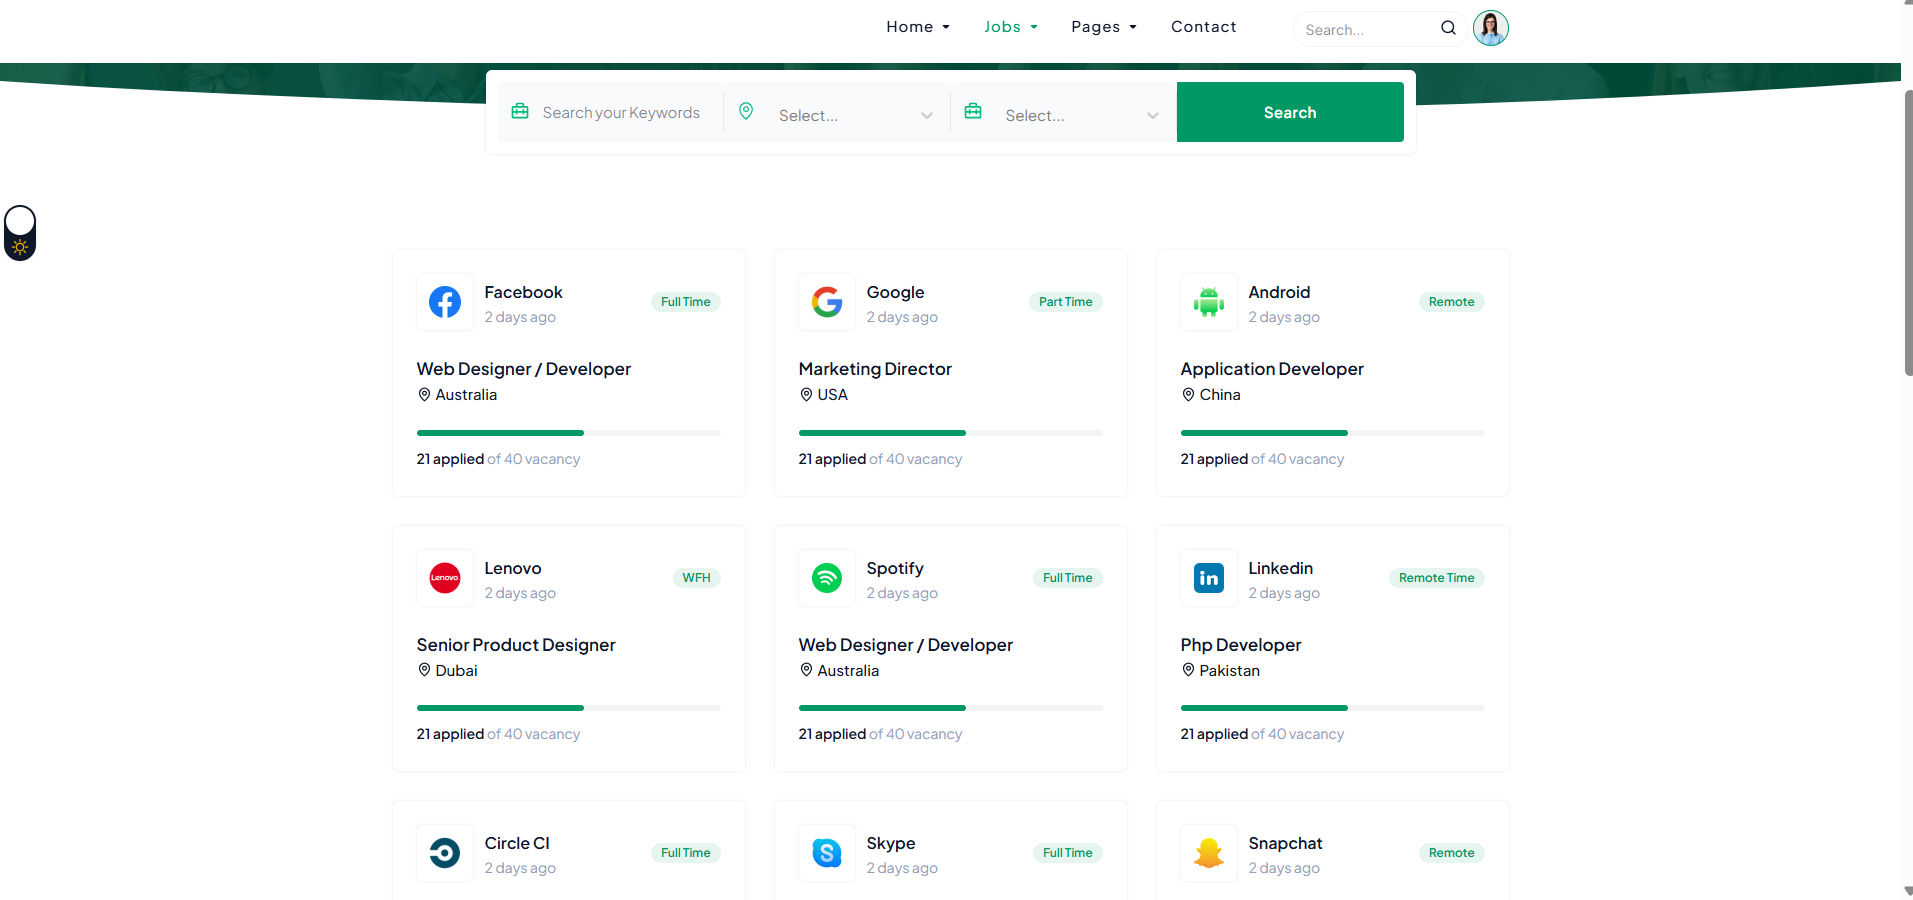
Task: Click Remote Time badge on Linkedin card
Action: pyautogui.click(x=1437, y=578)
